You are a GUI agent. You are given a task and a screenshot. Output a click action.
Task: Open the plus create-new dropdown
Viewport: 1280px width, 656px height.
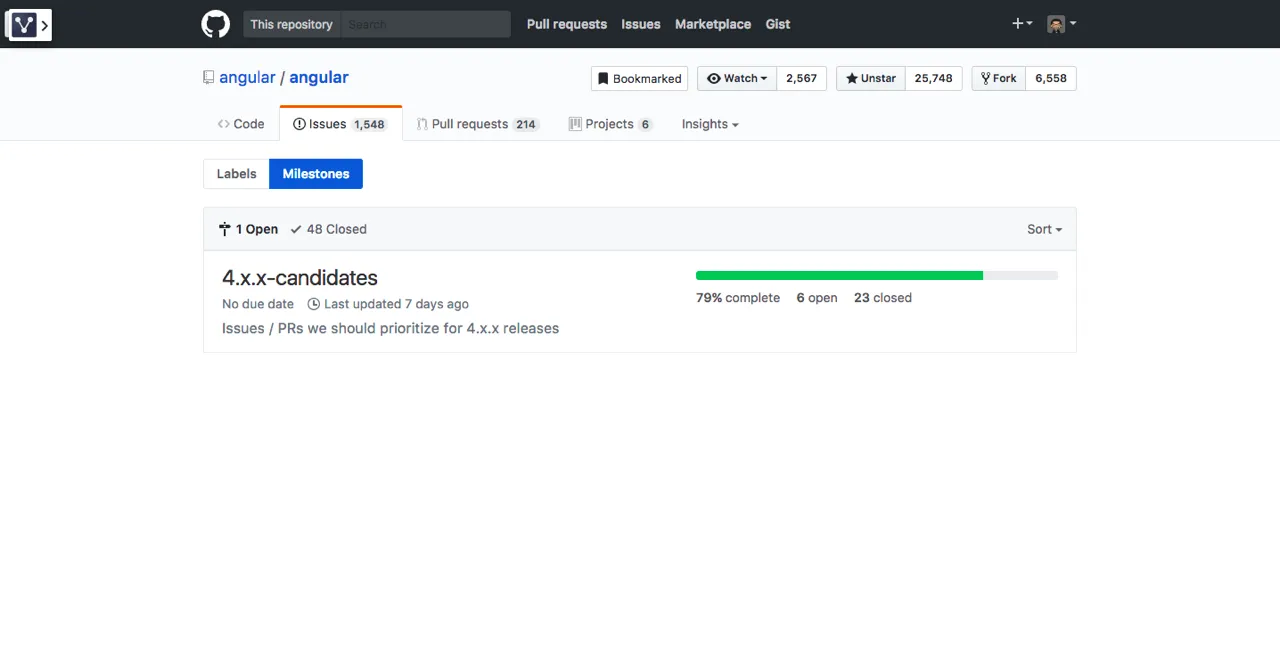1021,24
